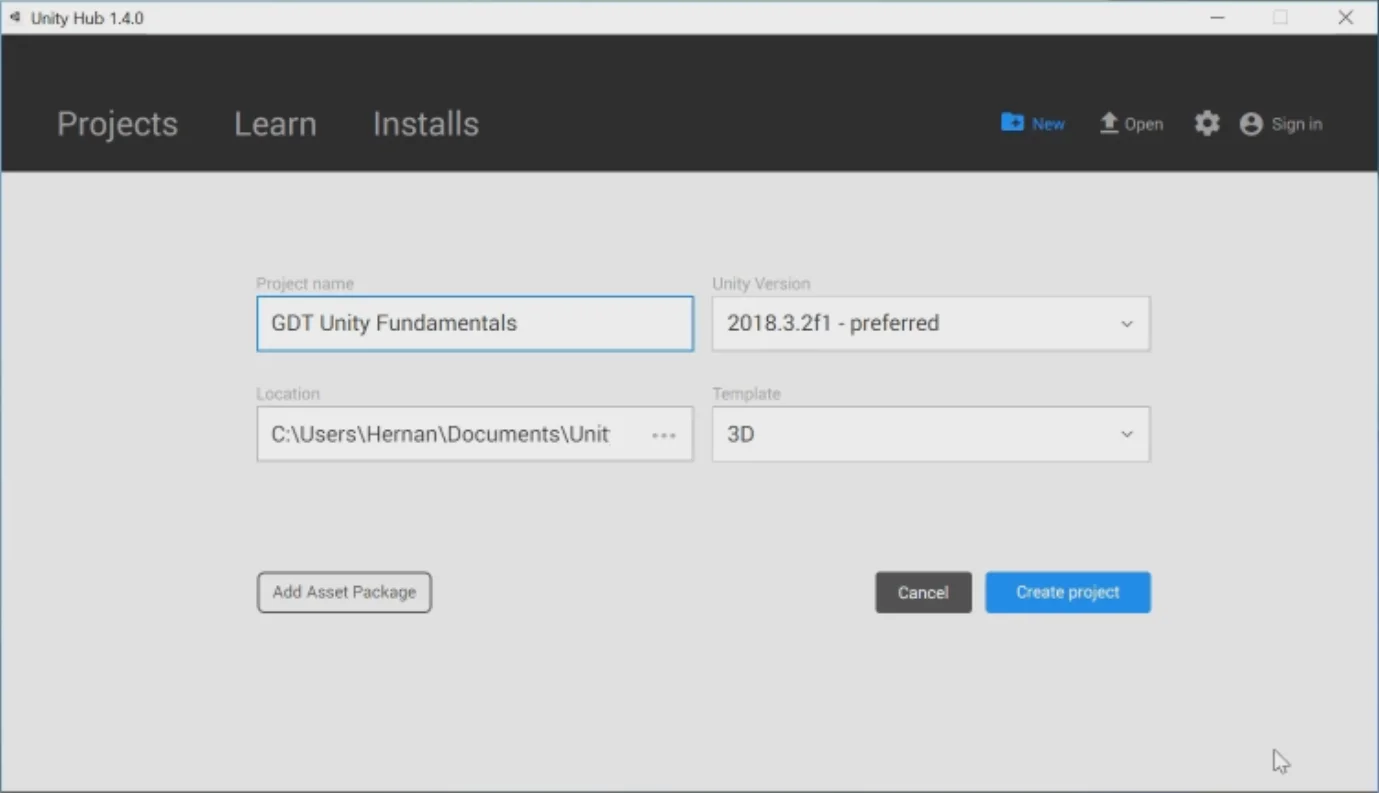Open settings via the gear icon

[1207, 124]
